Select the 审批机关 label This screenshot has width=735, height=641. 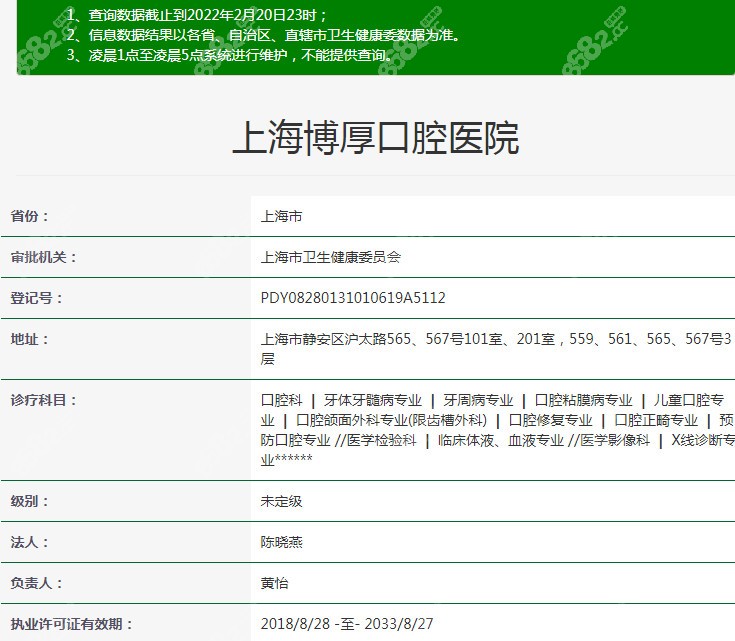(x=44, y=257)
